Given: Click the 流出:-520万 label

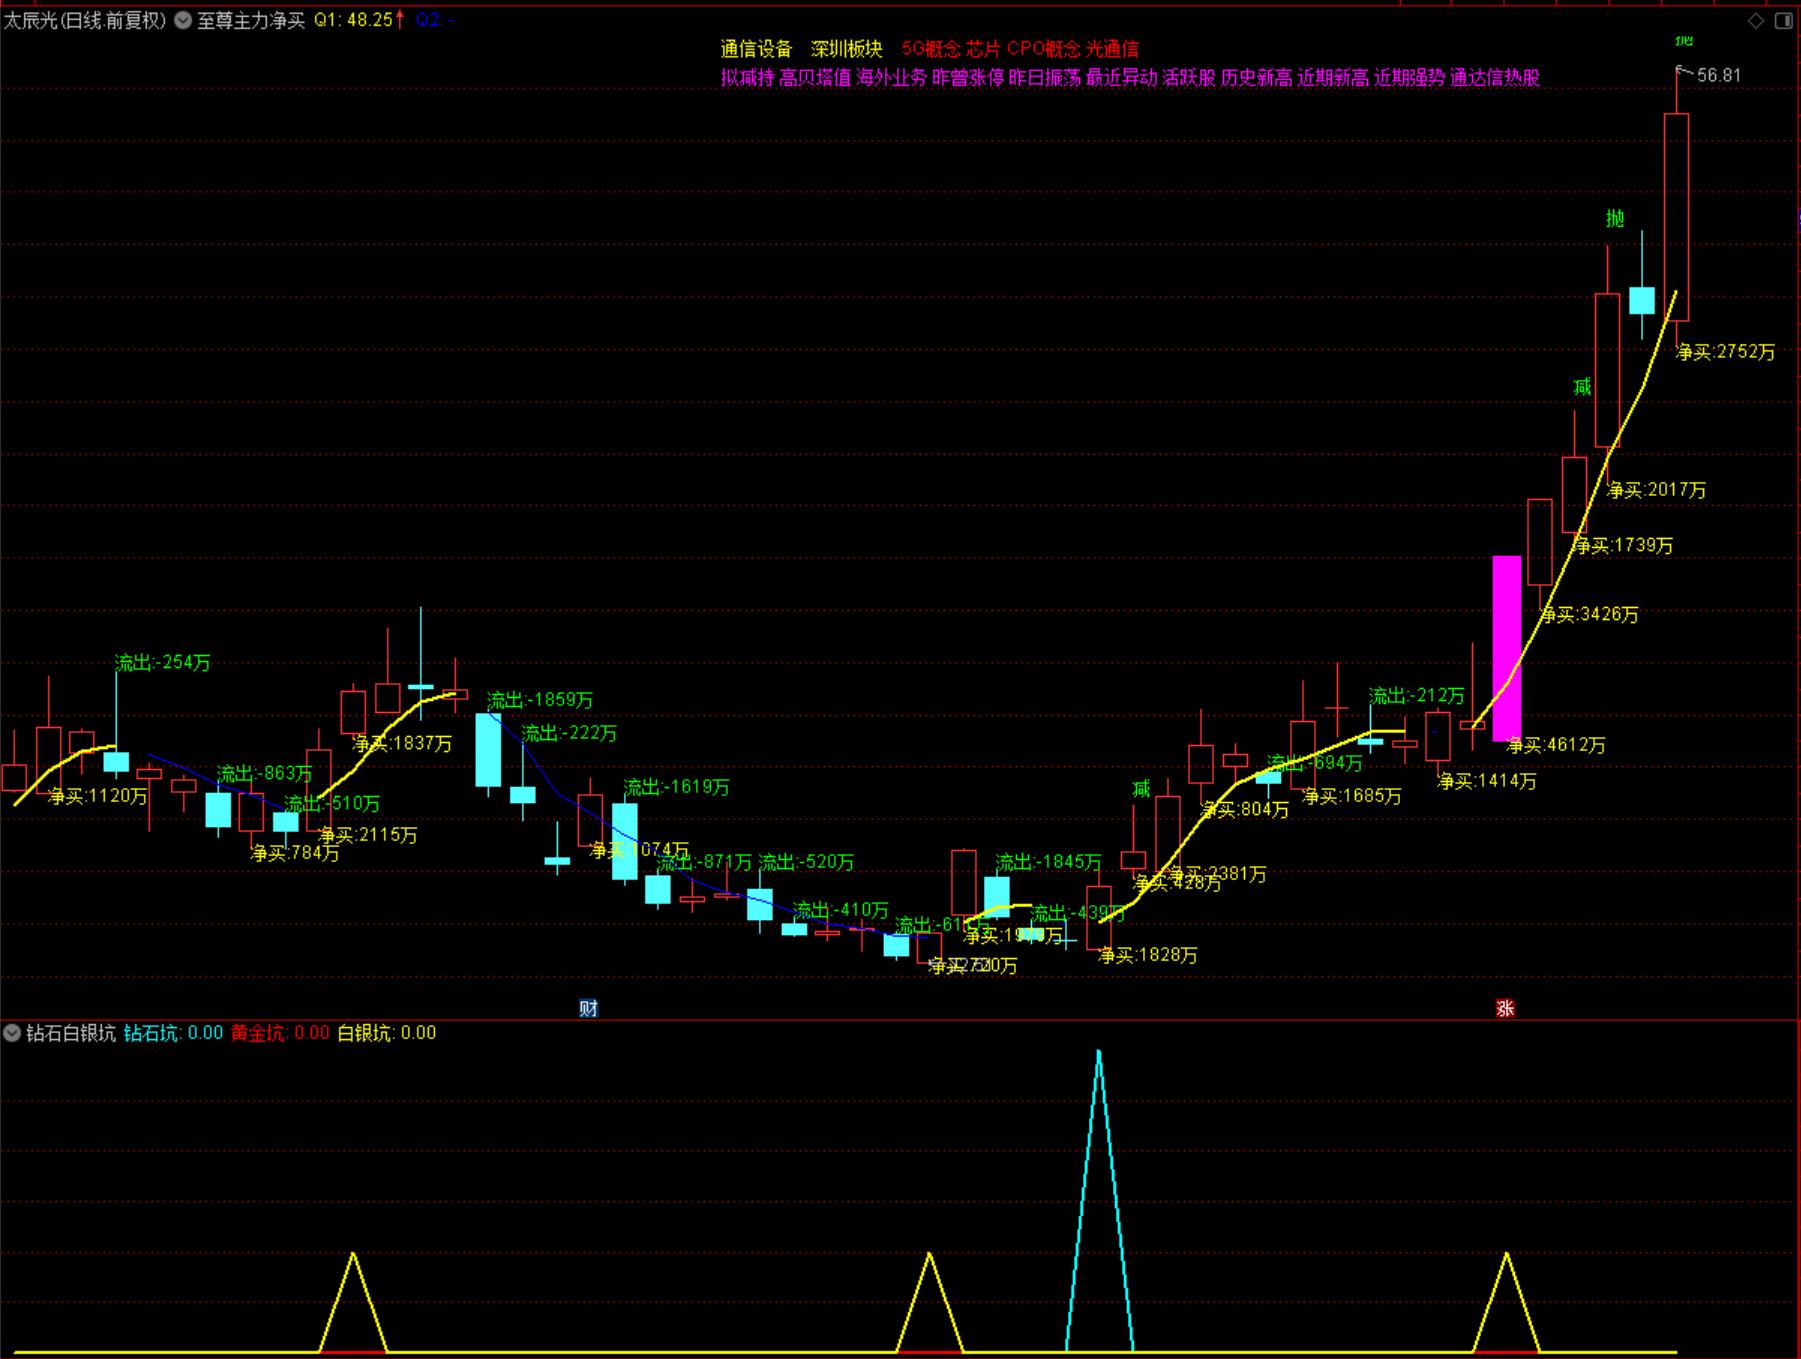Looking at the screenshot, I should tap(807, 862).
